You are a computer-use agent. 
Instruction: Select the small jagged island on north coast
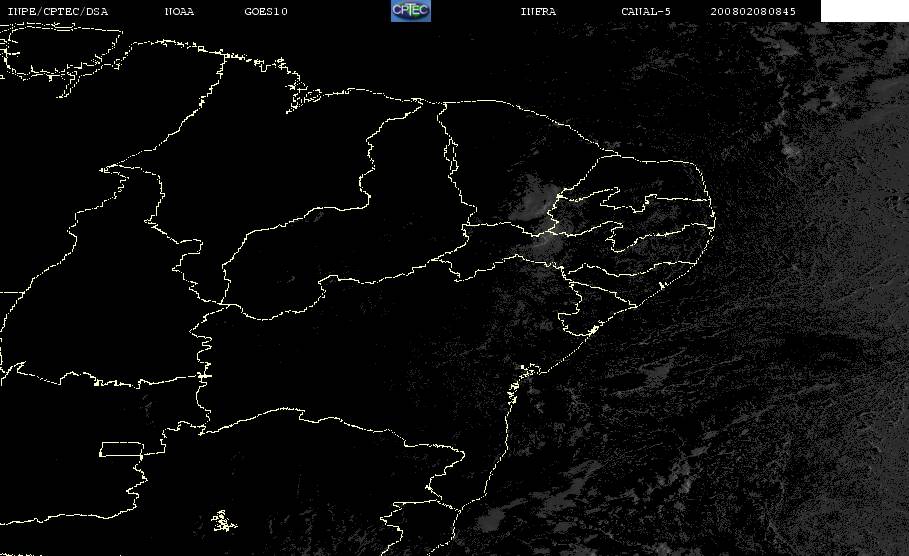pos(304,96)
